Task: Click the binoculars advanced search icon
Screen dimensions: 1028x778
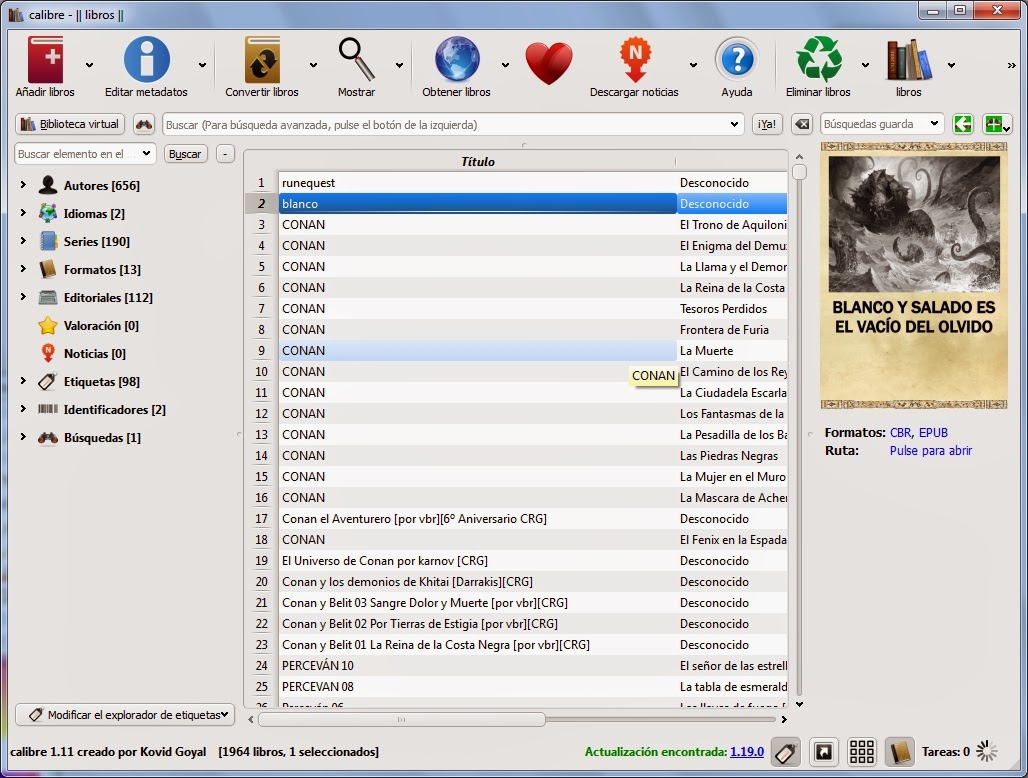Action: [x=144, y=124]
